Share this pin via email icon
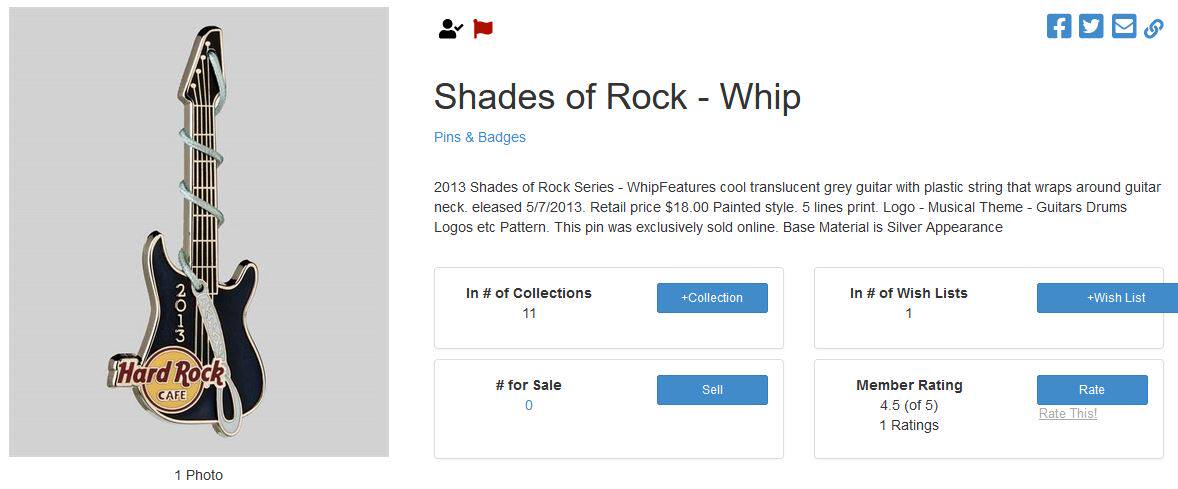The width and height of the screenshot is (1178, 489). (x=1124, y=27)
